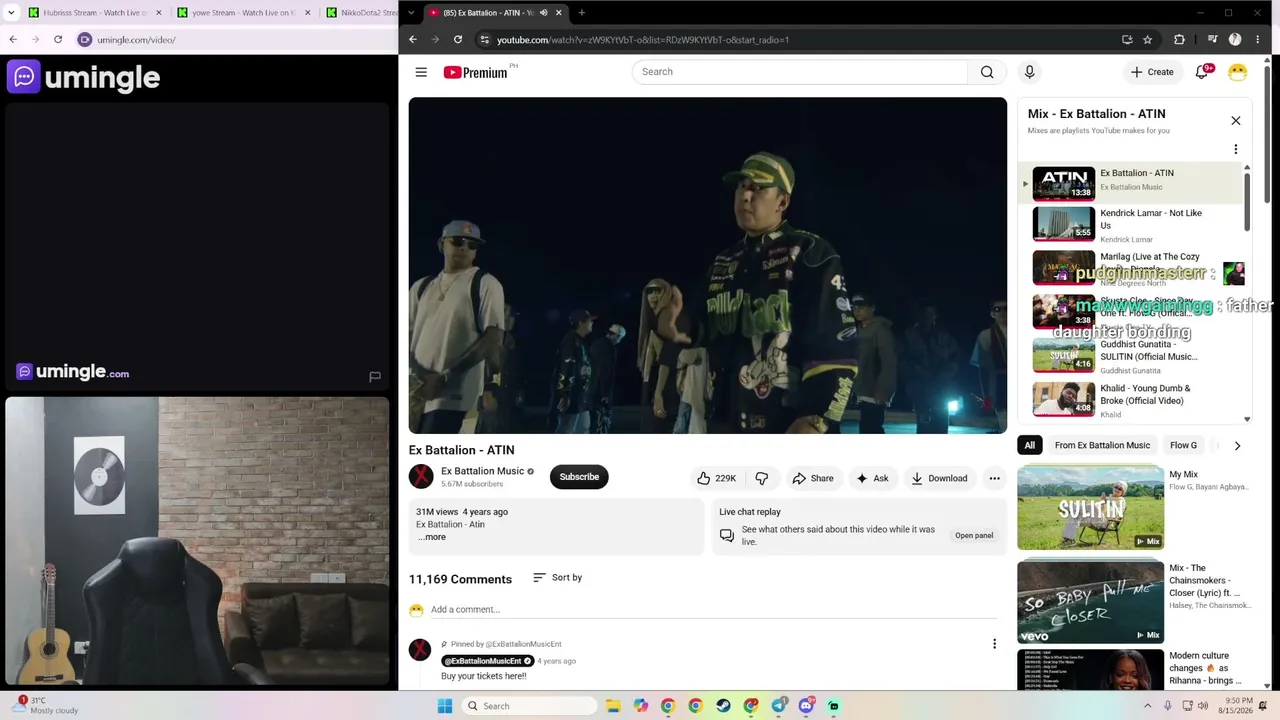This screenshot has width=1280, height=720.
Task: Close the yowe Stream tab
Action: click(306, 13)
